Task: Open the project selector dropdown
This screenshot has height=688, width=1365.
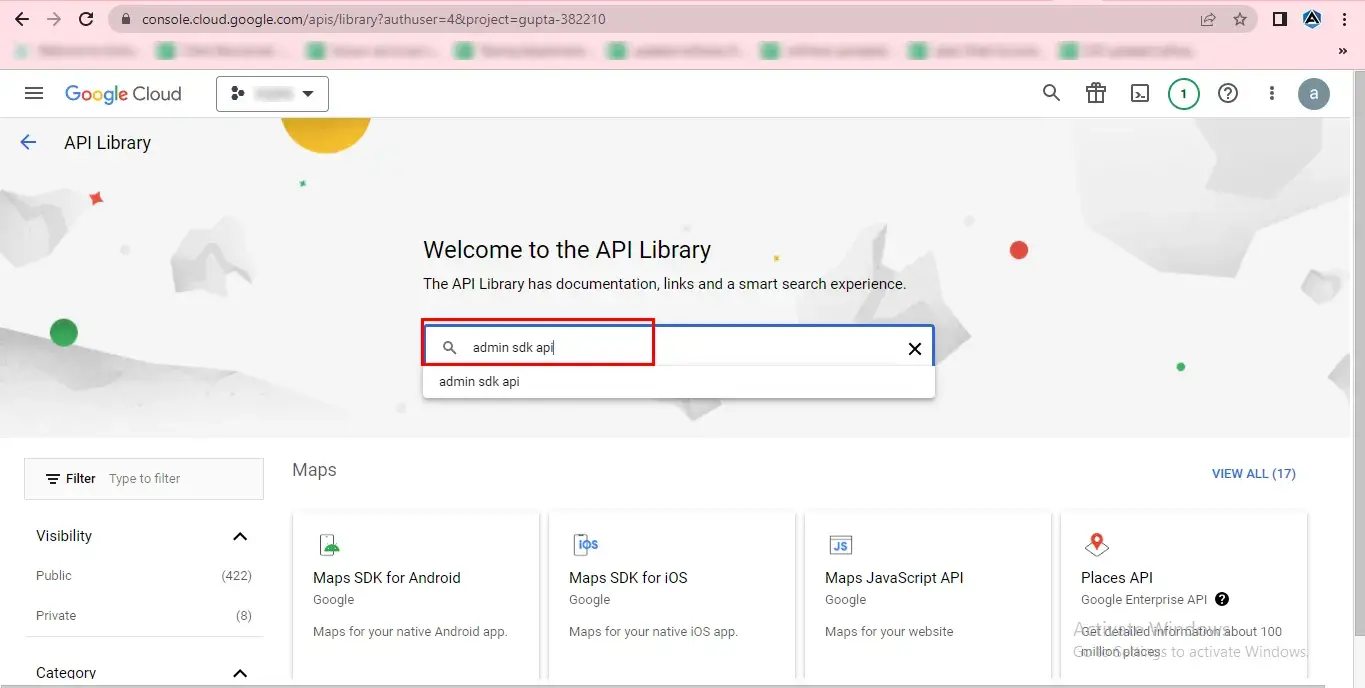Action: tap(272, 94)
